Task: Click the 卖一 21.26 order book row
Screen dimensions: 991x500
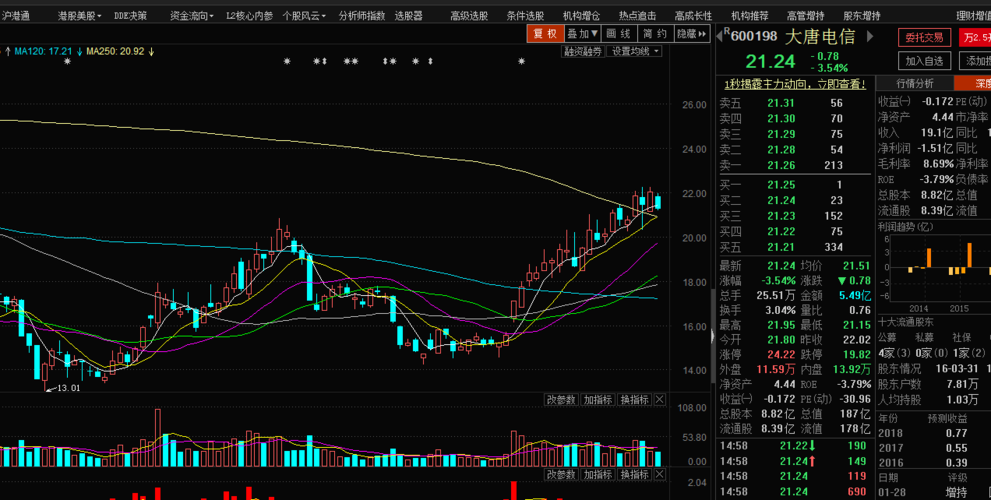Action: 795,165
